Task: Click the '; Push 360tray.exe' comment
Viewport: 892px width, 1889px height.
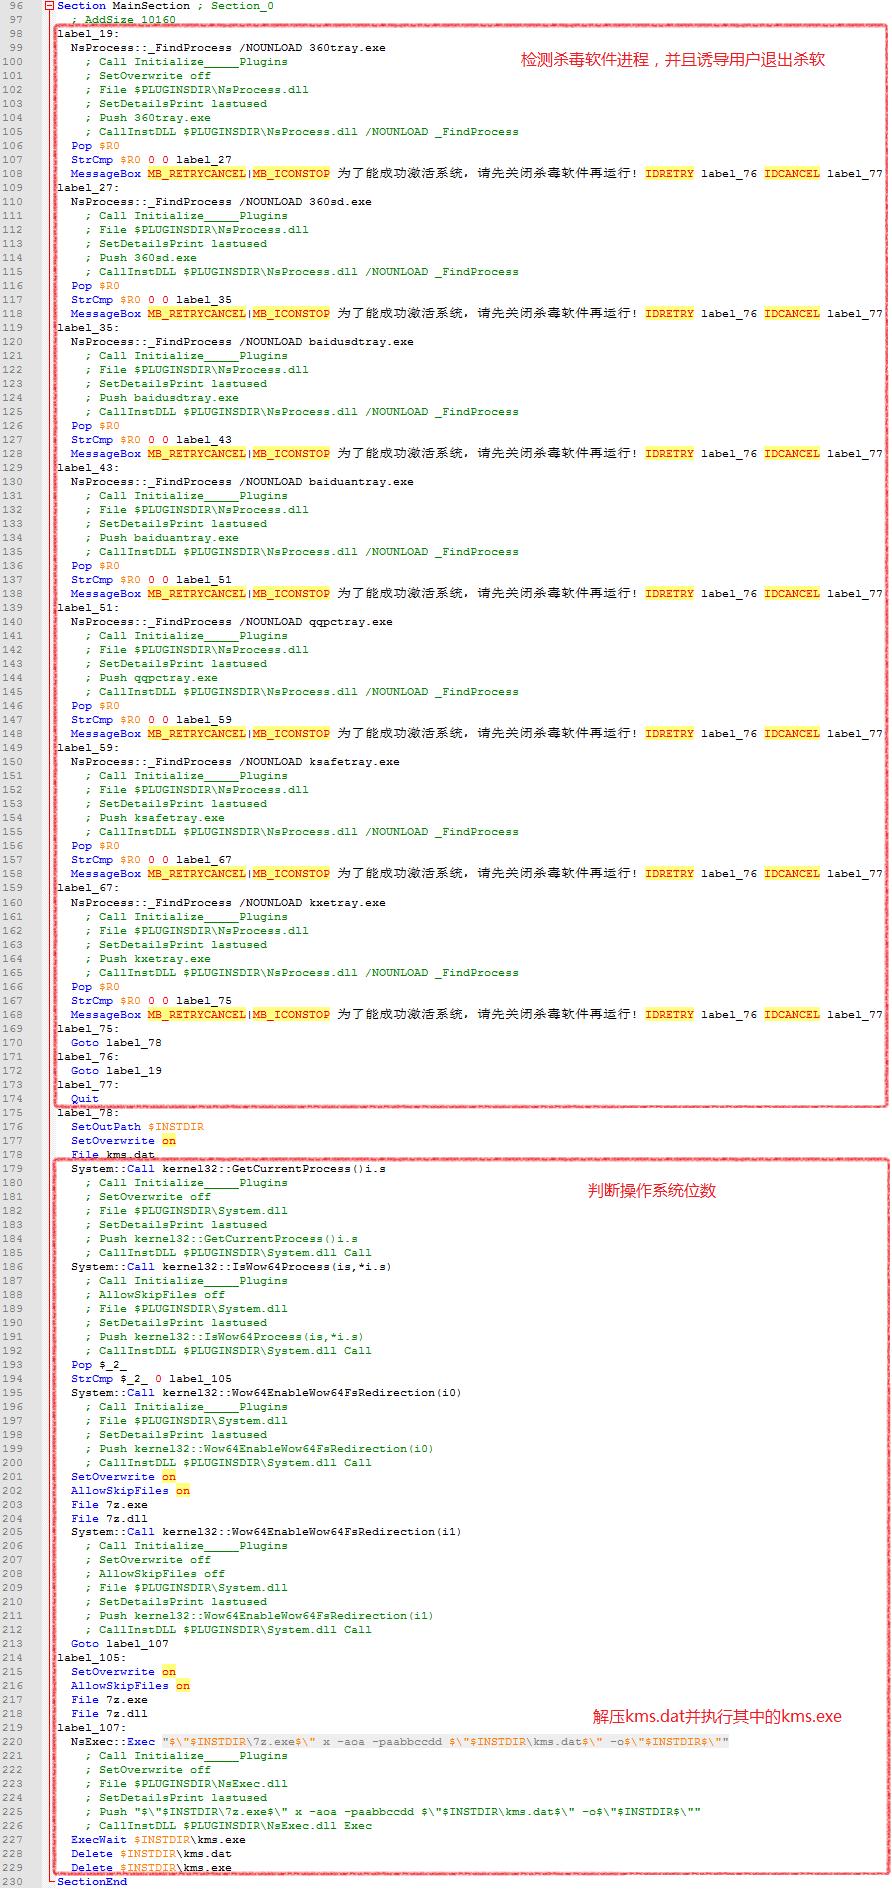Action: [148, 118]
